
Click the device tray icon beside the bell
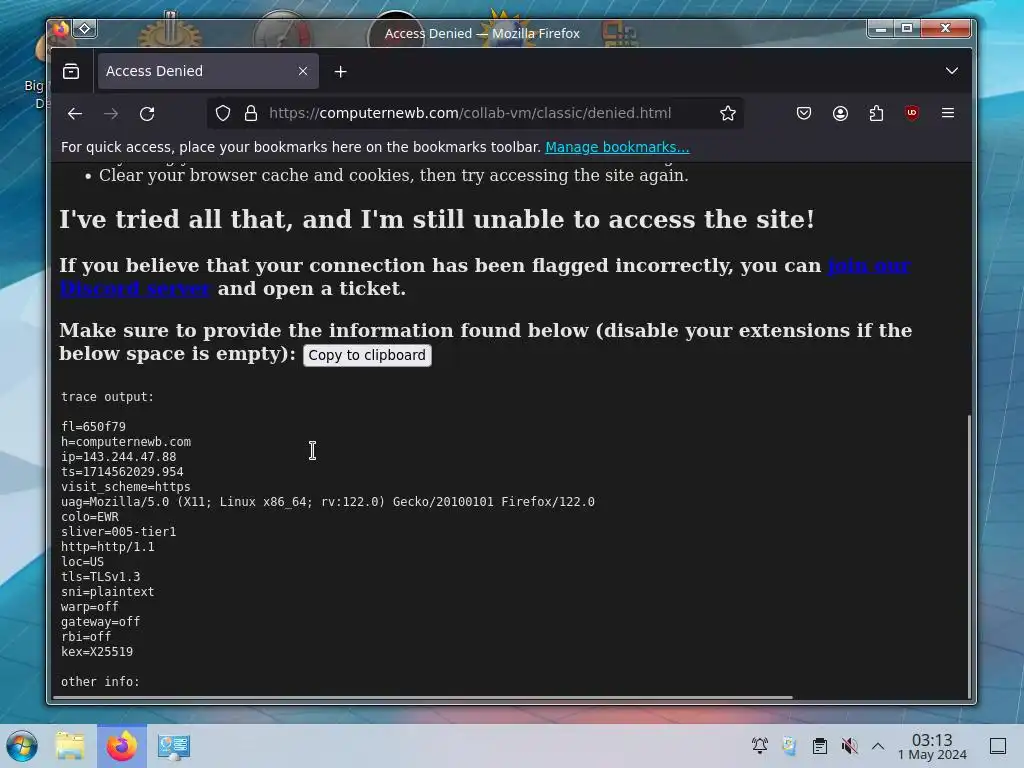tap(790, 746)
